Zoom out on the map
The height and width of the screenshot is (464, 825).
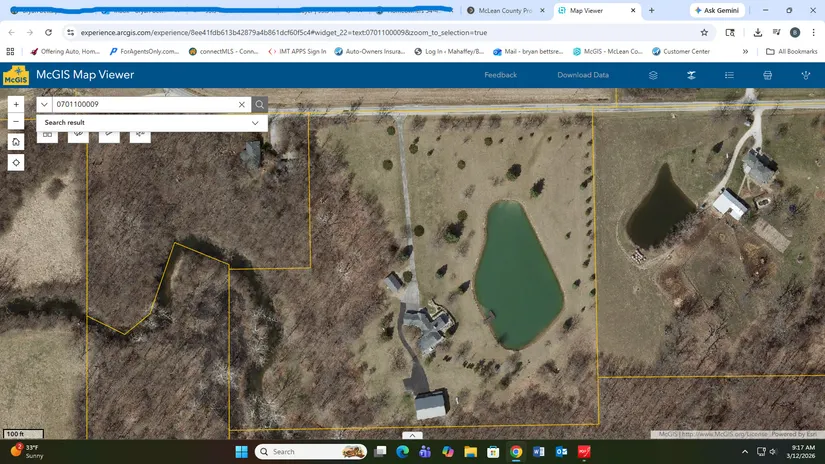16,122
